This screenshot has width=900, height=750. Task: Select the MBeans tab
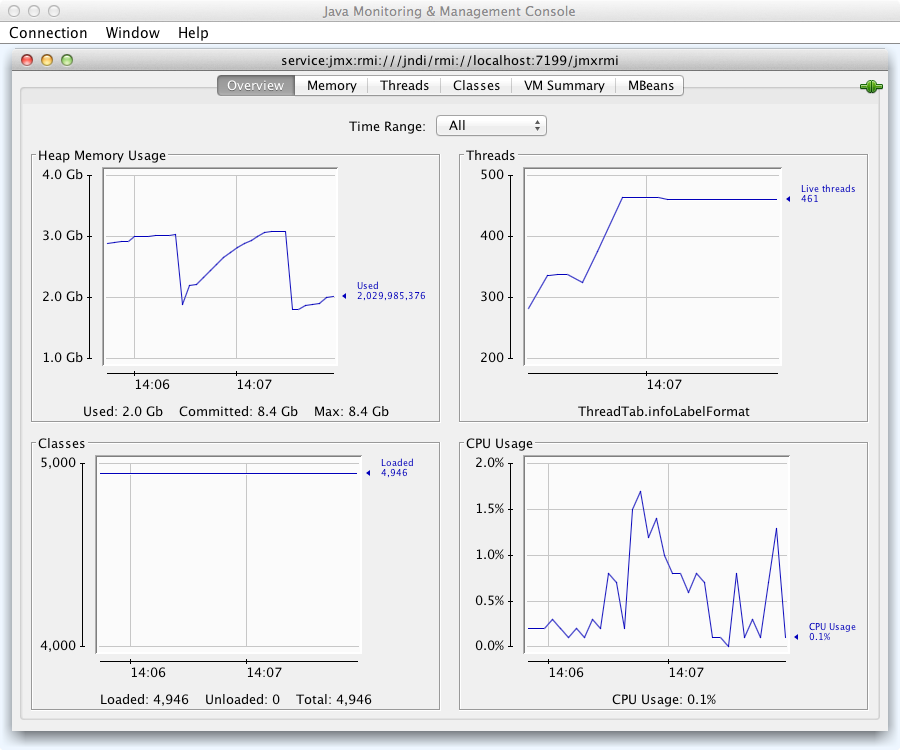pyautogui.click(x=650, y=86)
